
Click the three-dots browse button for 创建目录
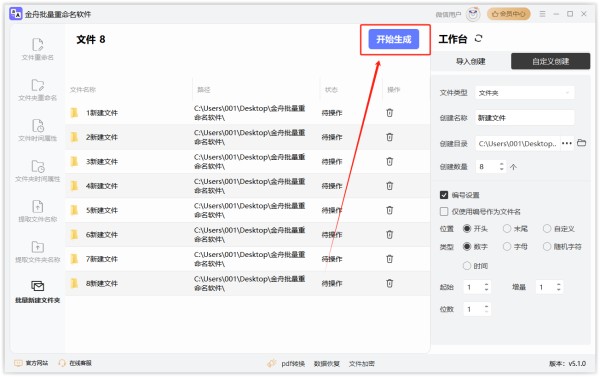567,144
